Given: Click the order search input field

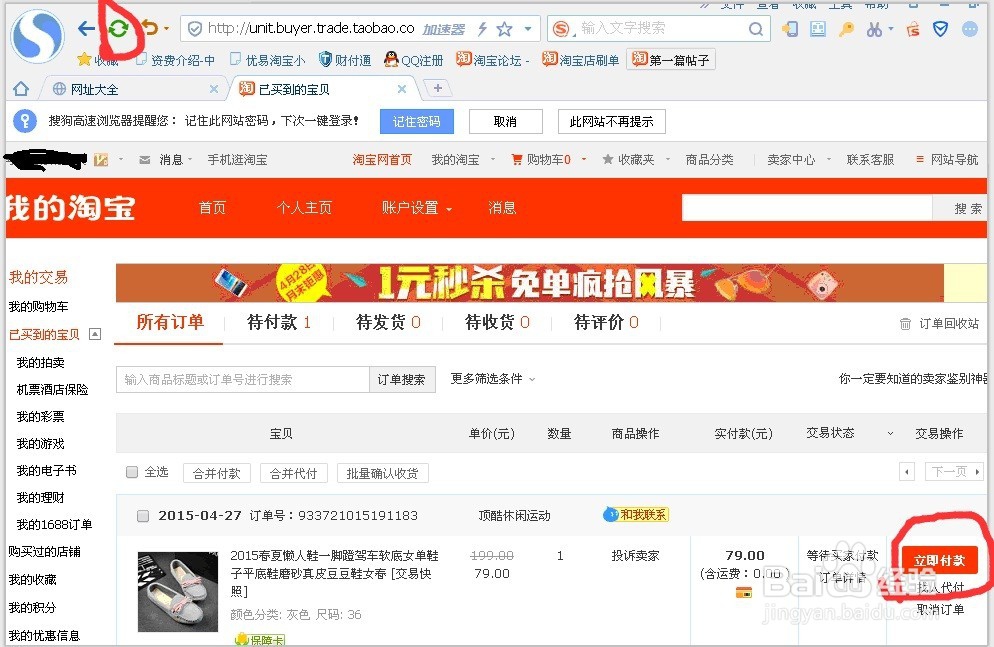Looking at the screenshot, I should [x=243, y=380].
